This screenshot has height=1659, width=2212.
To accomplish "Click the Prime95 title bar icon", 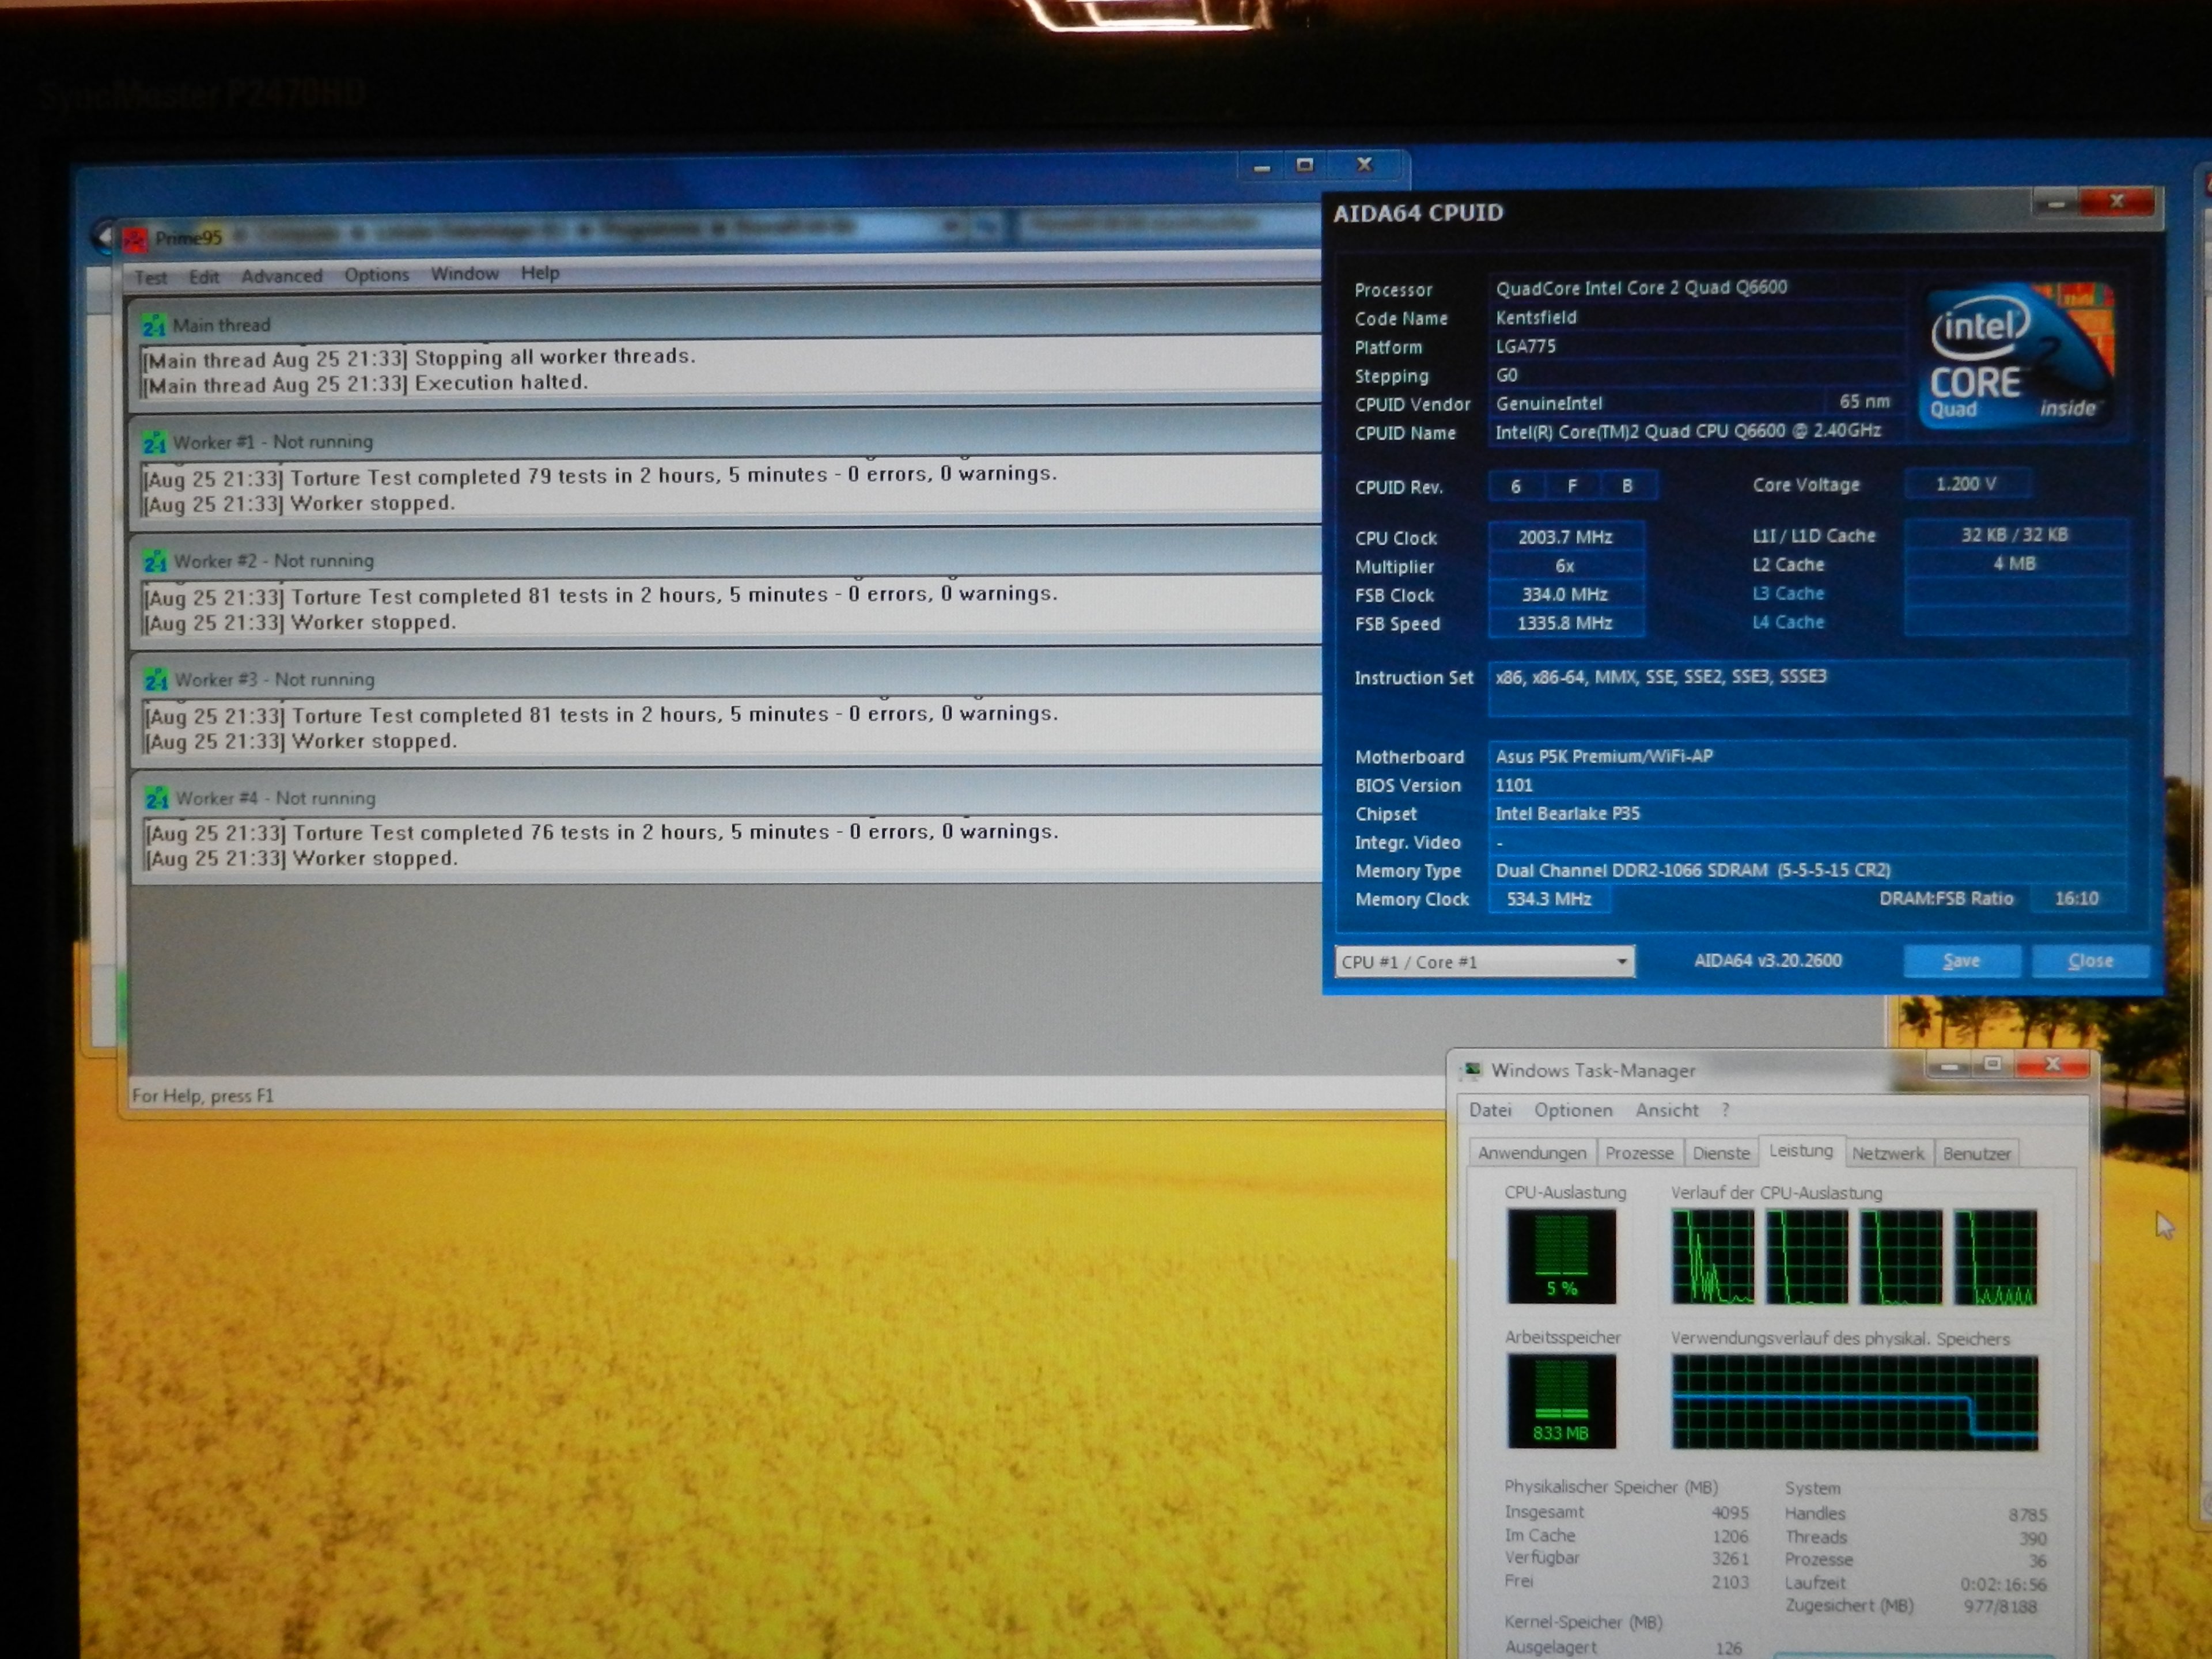I will click(x=134, y=239).
